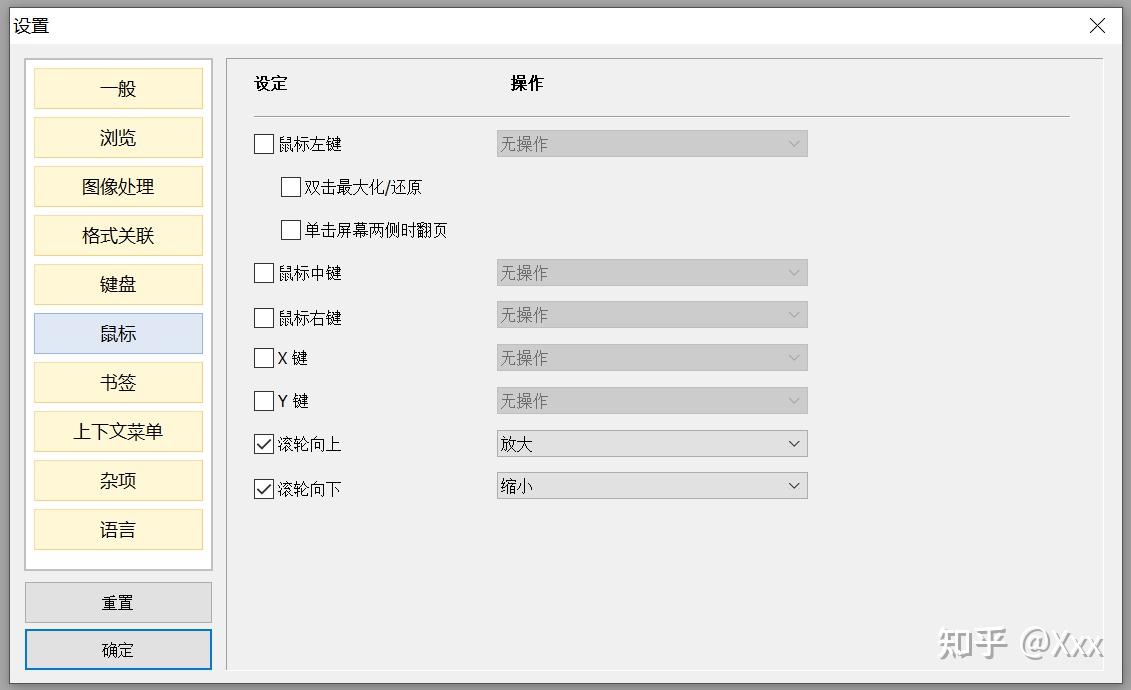Image resolution: width=1131 pixels, height=690 pixels.
Task: Click the 重置 button
Action: [117, 602]
